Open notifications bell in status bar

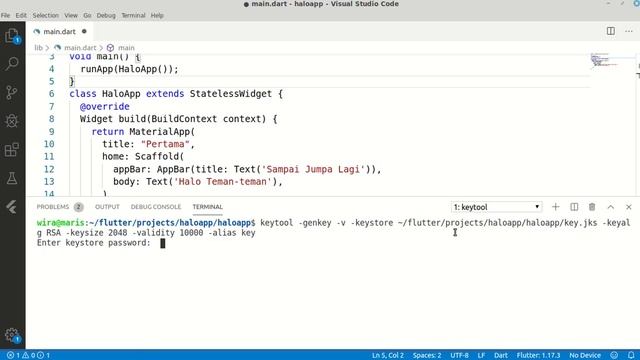pos(631,355)
